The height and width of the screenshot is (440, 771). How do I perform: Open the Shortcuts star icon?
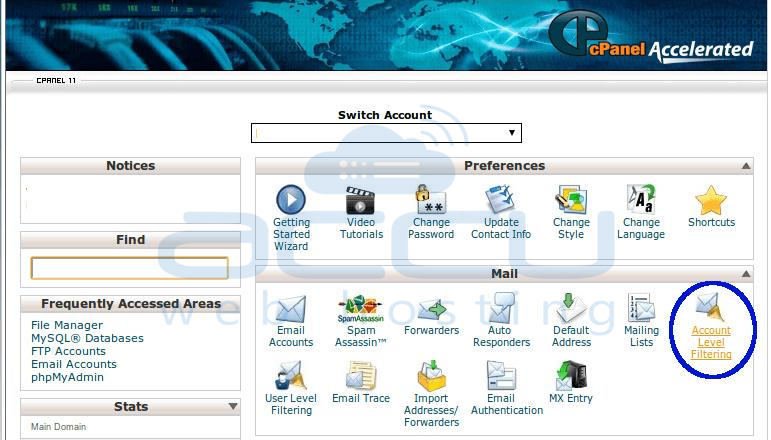click(711, 200)
